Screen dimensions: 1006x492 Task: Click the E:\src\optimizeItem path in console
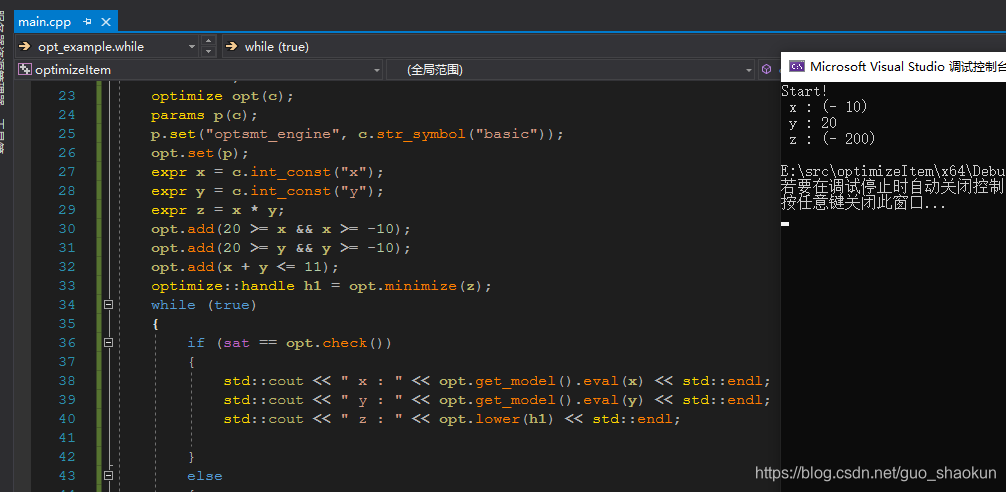click(893, 171)
